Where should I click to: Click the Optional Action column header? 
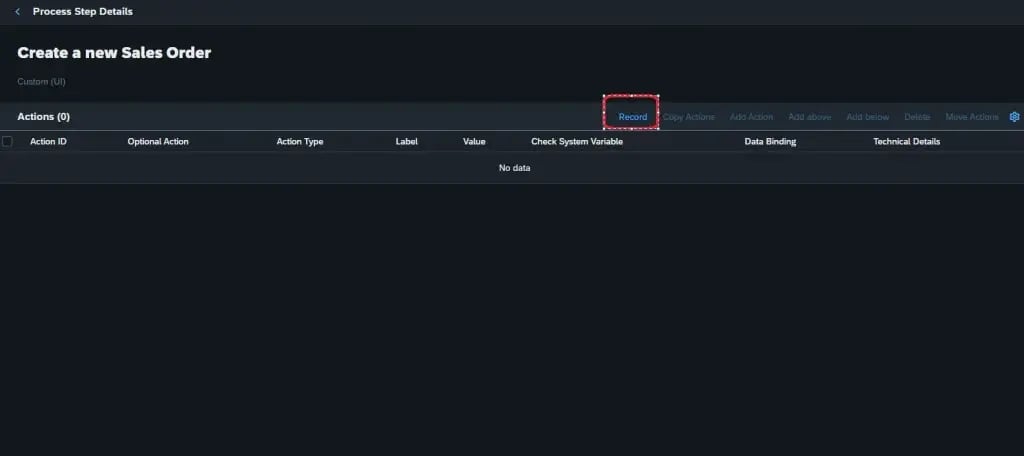(x=158, y=142)
